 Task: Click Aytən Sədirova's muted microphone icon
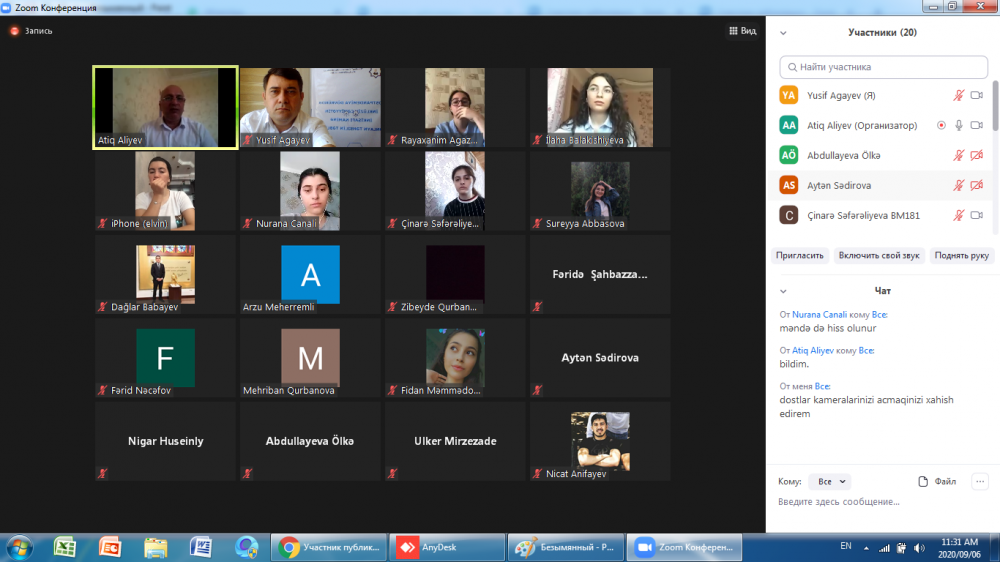(959, 186)
